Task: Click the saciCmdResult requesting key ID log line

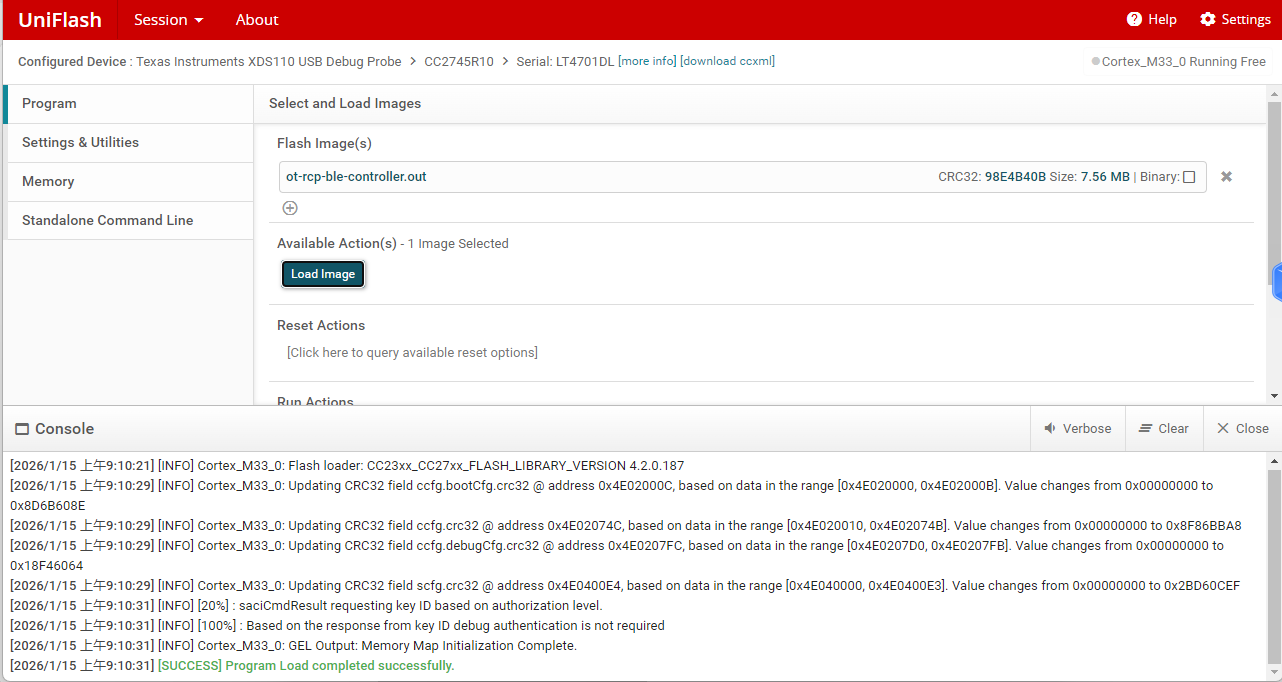Action: [x=306, y=605]
